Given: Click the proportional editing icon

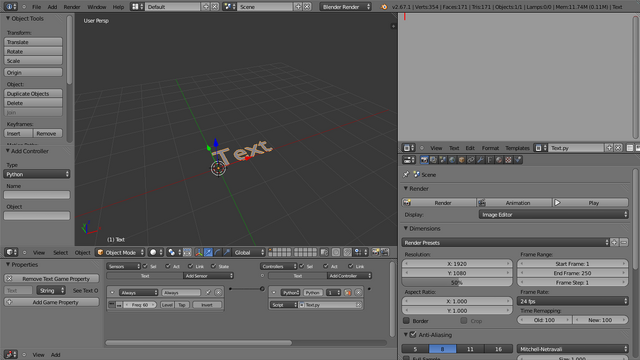Looking at the screenshot, I should pyautogui.click(x=336, y=252).
